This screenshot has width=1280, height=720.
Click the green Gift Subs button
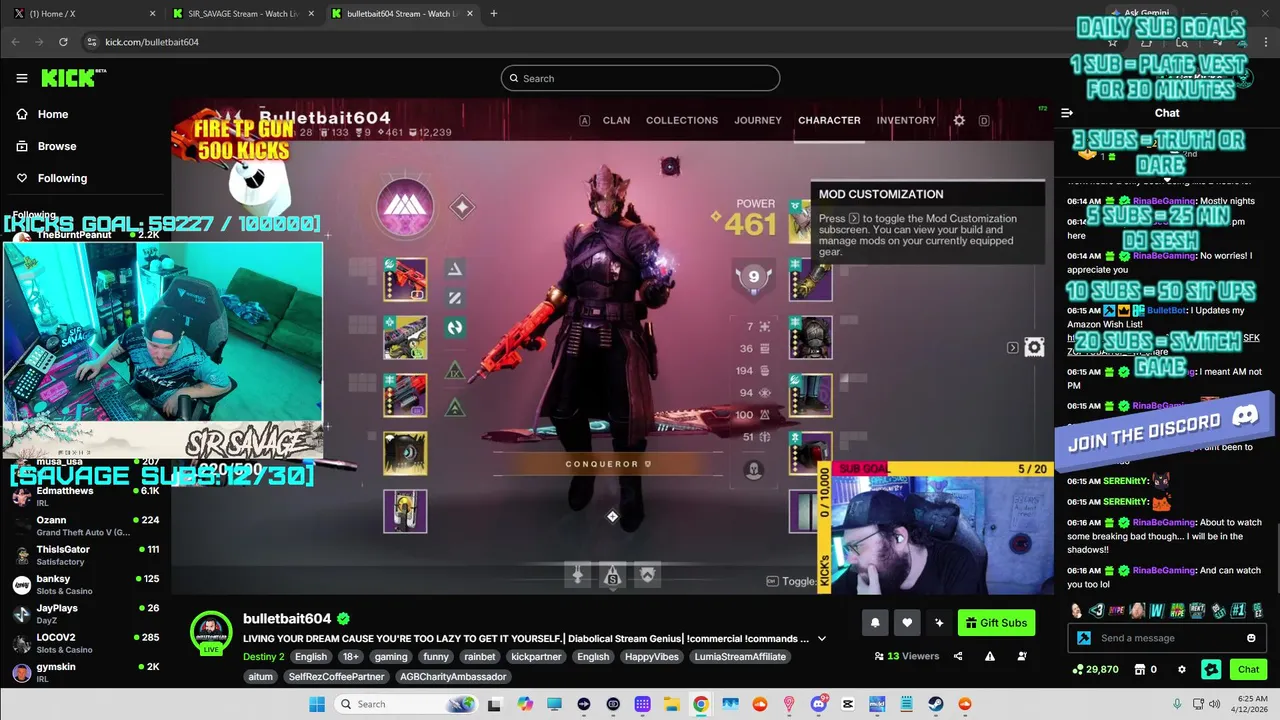click(x=996, y=623)
